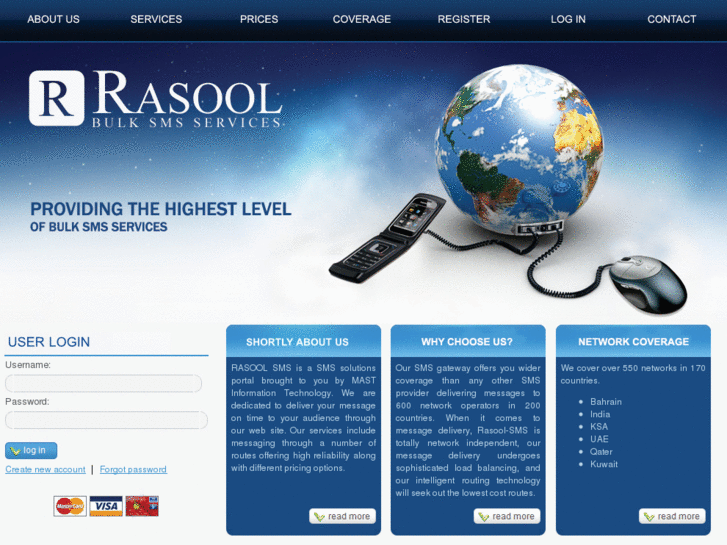Click Bahrain in the coverage list
This screenshot has width=727, height=545.
606,402
